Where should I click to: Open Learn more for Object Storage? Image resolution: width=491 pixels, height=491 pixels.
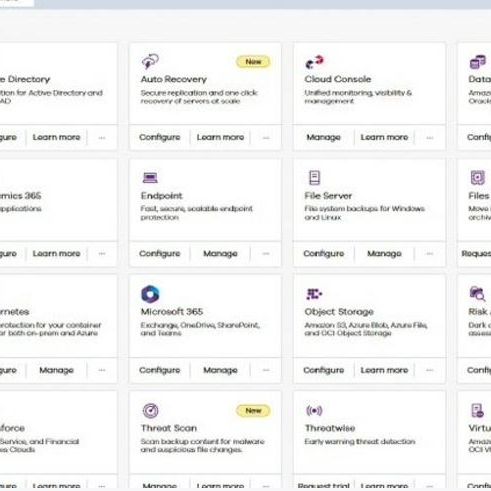384,370
